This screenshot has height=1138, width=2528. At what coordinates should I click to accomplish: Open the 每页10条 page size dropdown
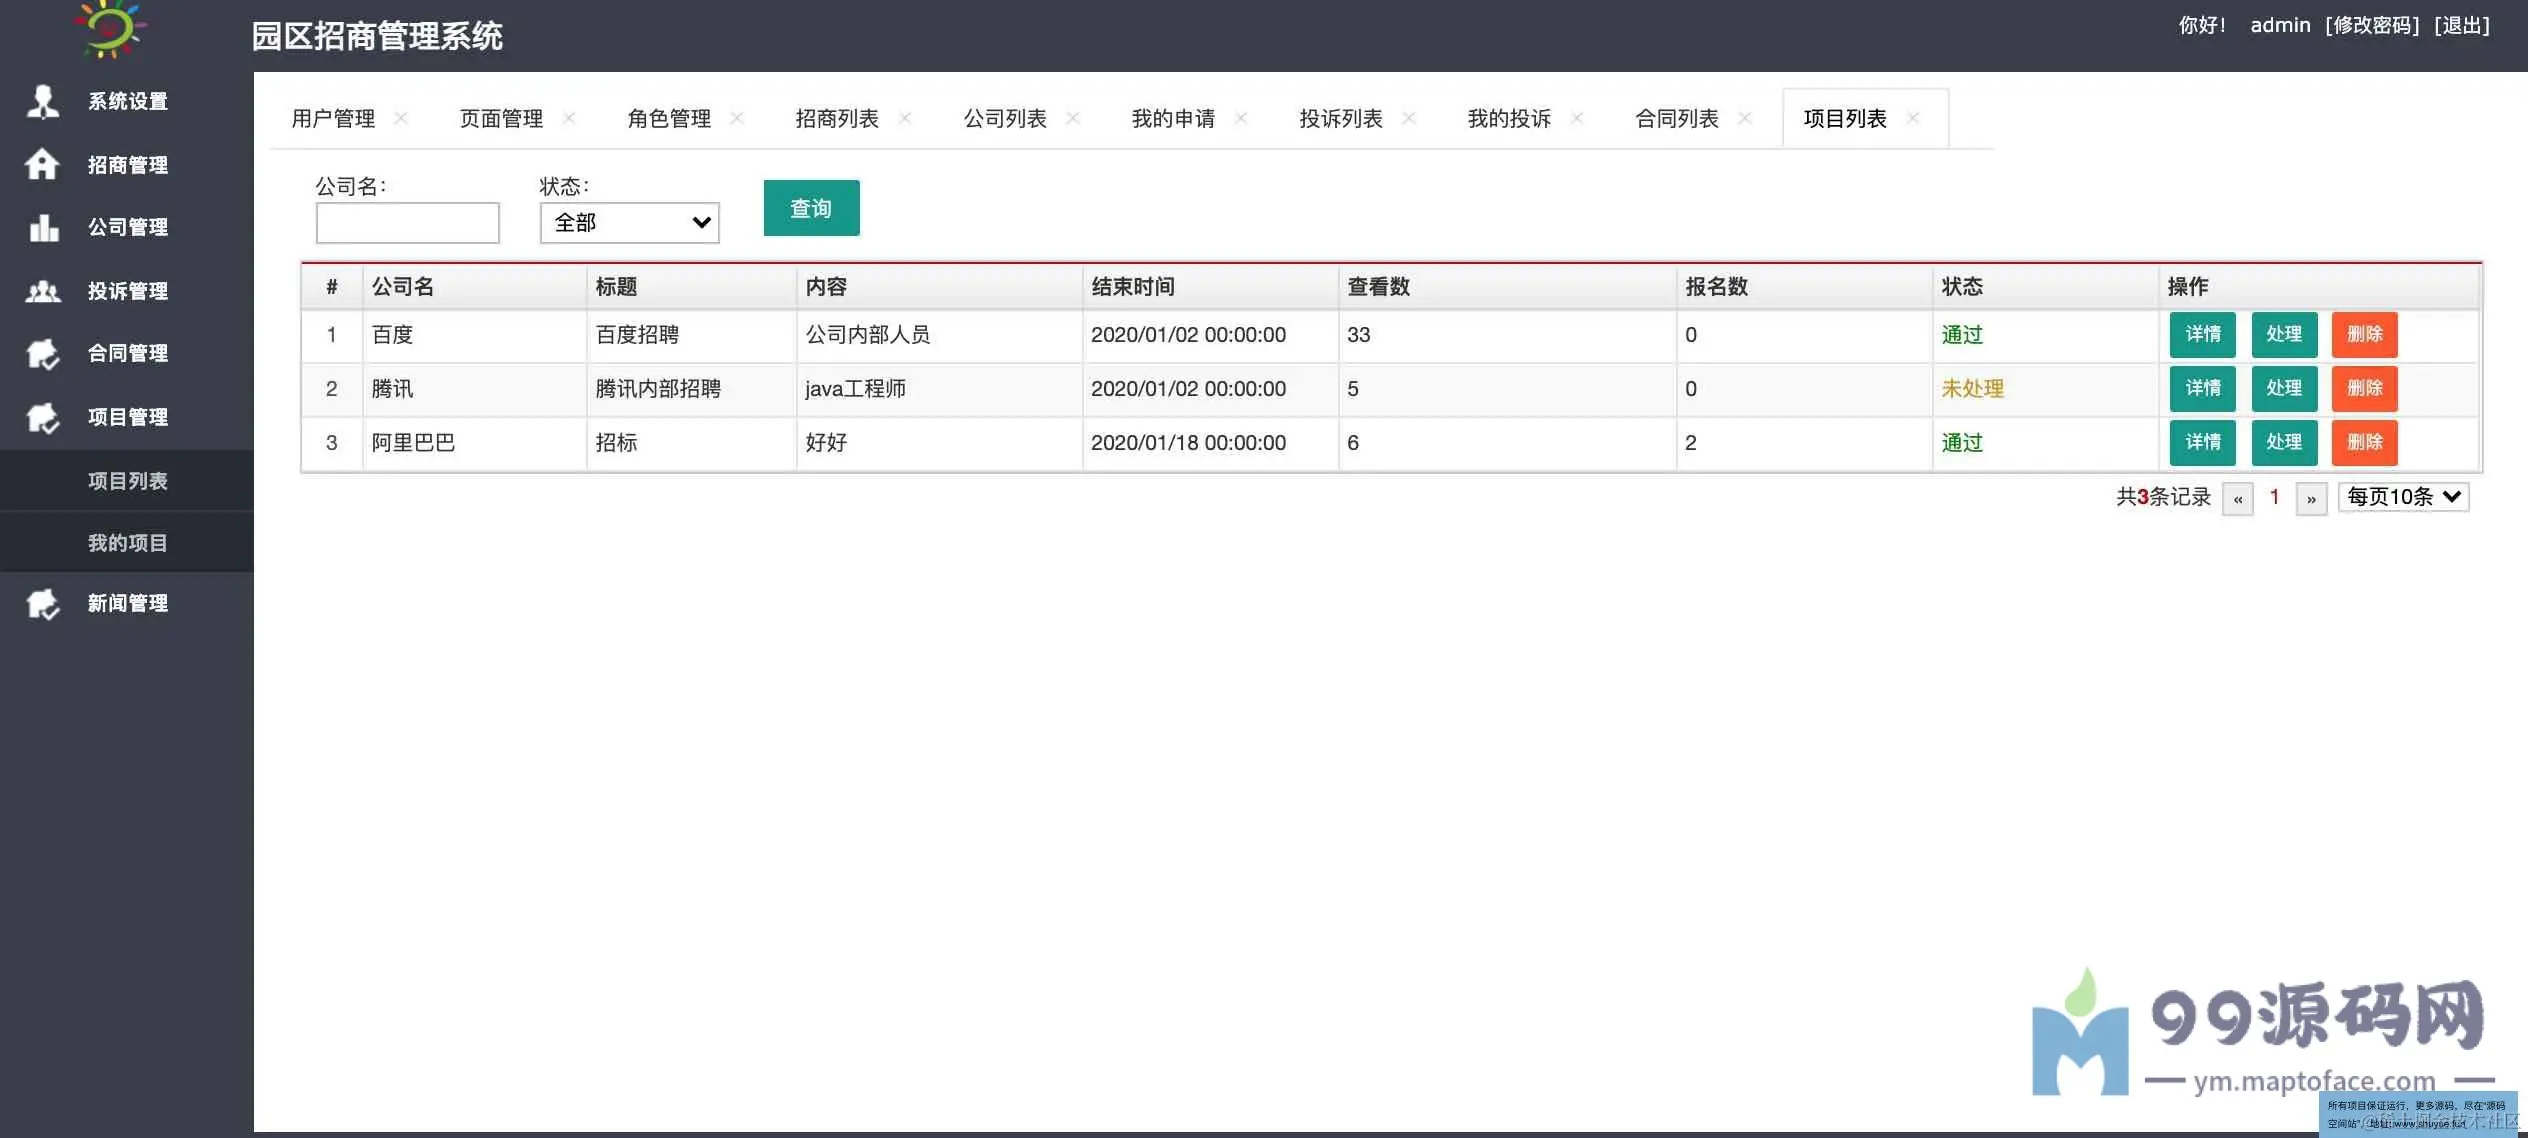point(2403,497)
